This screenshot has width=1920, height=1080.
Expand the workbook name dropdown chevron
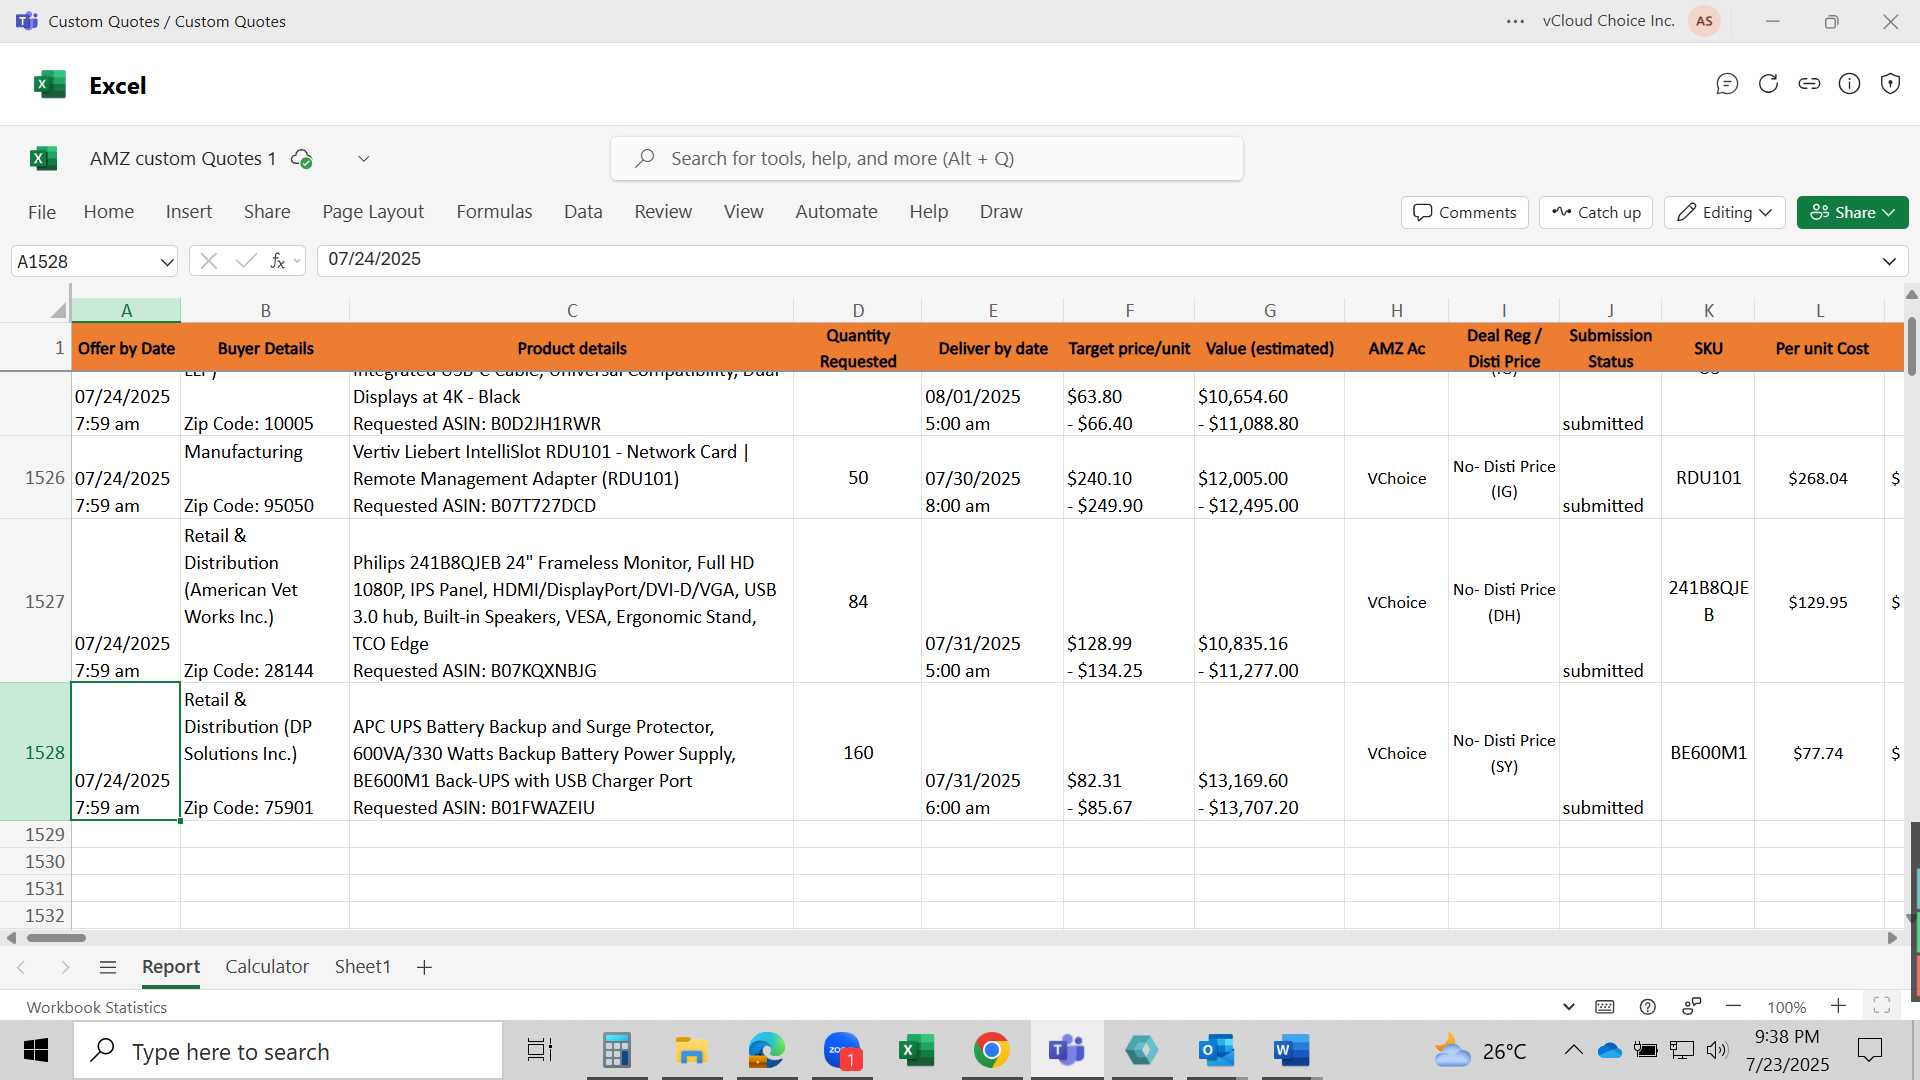tap(364, 158)
